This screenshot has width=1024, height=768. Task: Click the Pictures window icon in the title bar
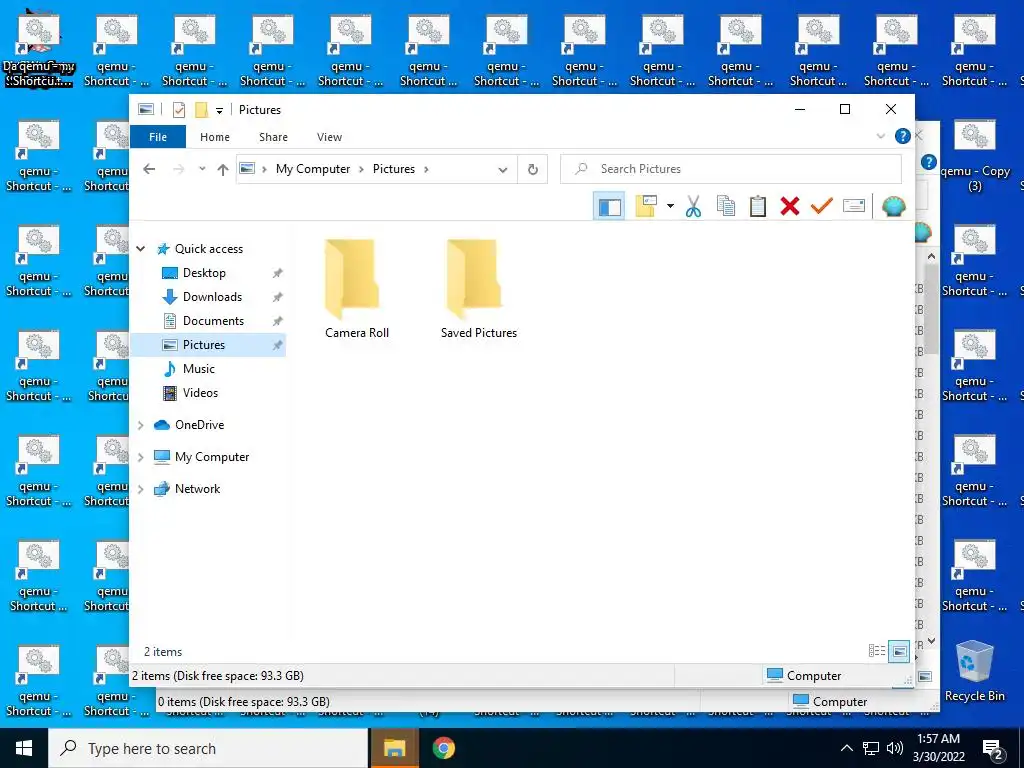tap(146, 110)
